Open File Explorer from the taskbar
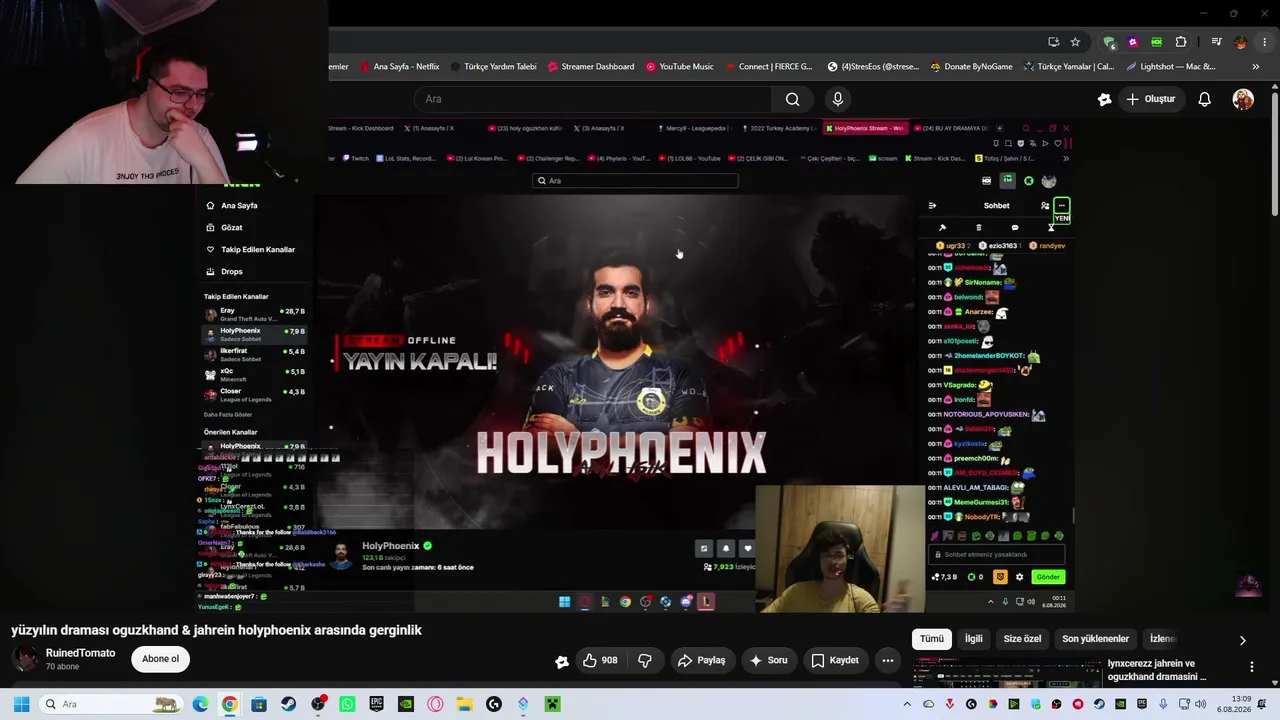 coord(464,704)
